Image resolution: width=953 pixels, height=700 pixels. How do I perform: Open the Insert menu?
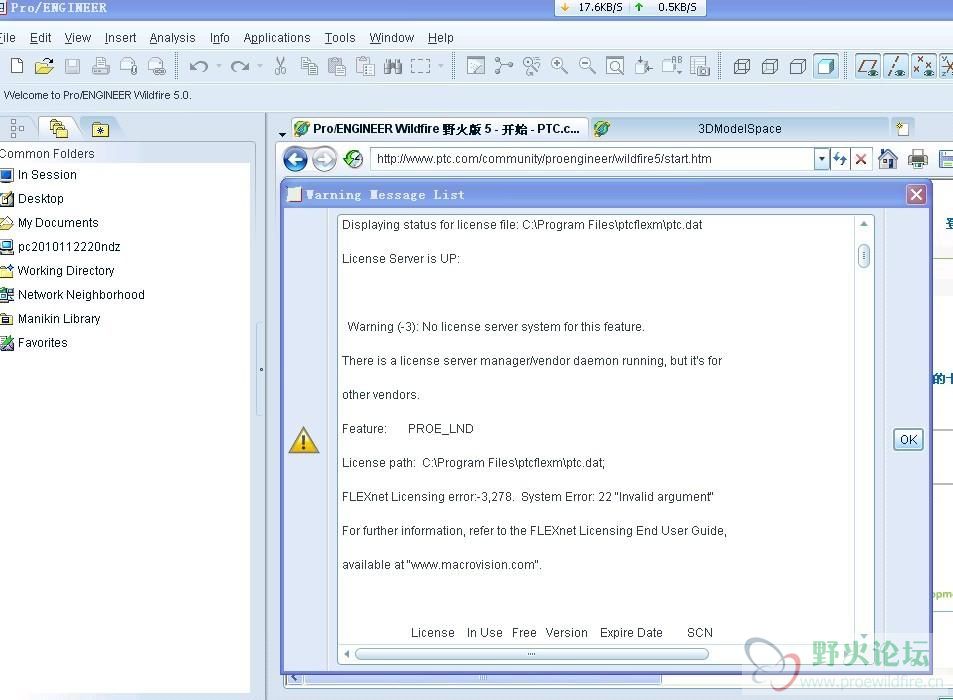click(120, 38)
